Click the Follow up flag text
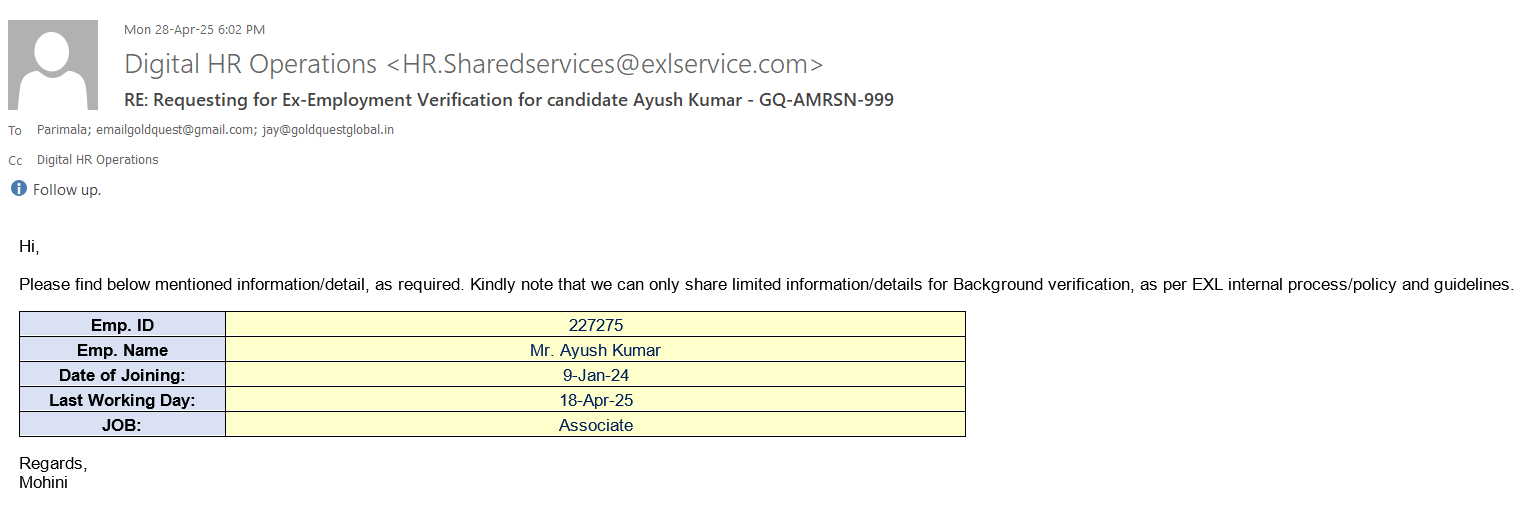 pos(67,190)
